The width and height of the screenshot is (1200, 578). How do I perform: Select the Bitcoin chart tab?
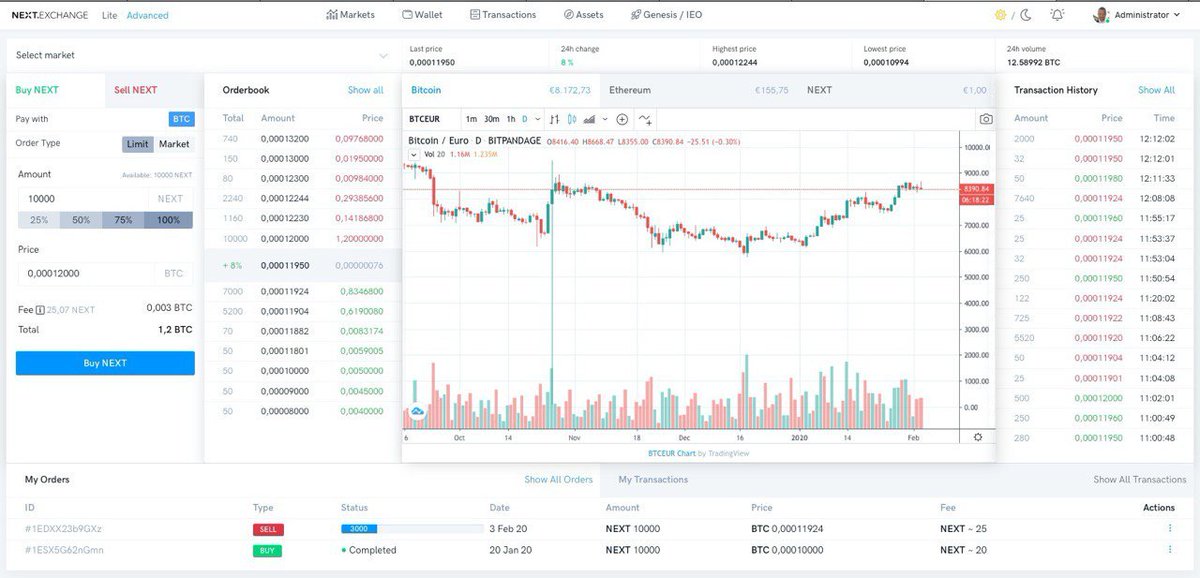[500, 90]
